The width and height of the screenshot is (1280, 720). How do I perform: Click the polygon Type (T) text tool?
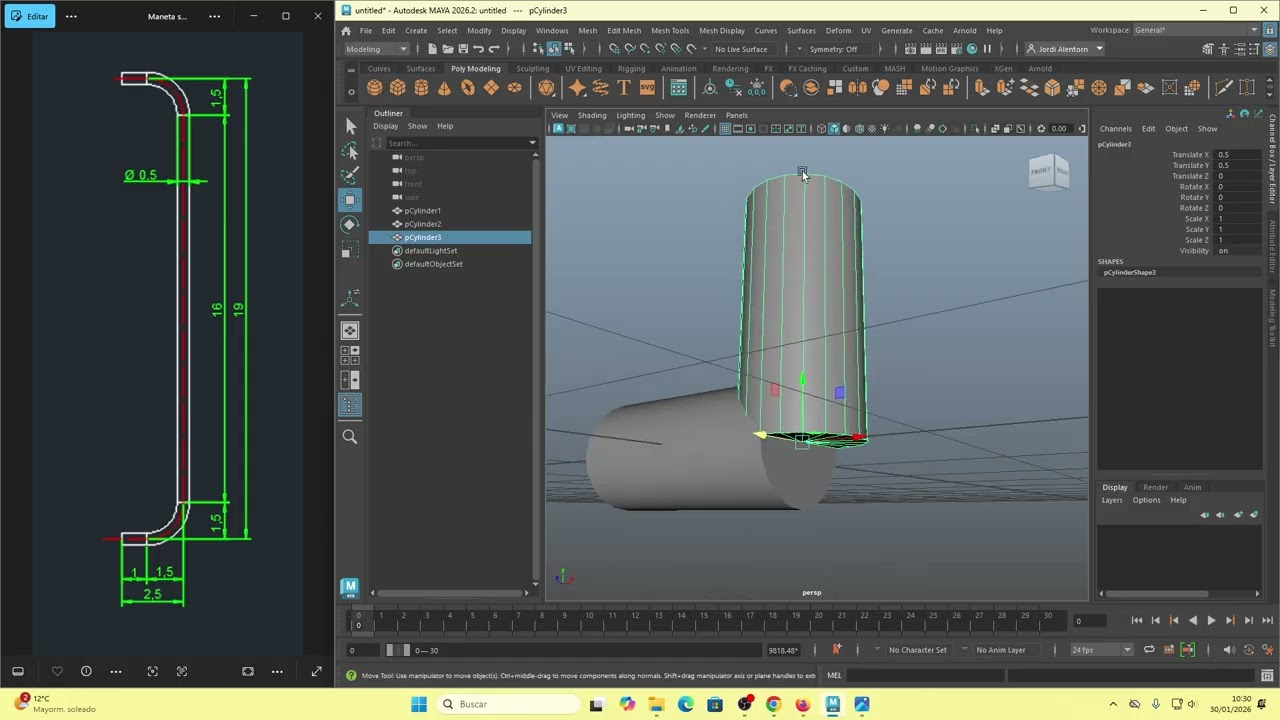(624, 88)
